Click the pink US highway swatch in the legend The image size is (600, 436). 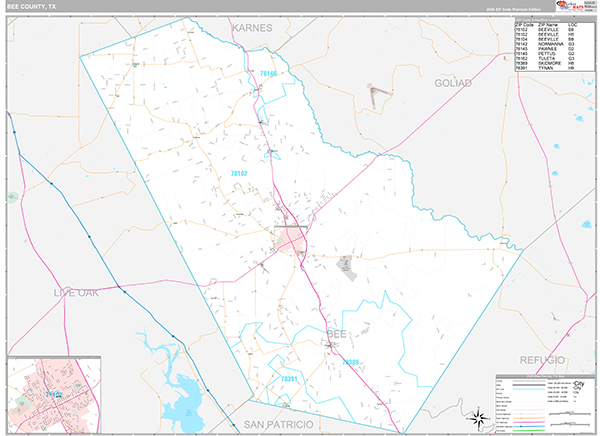pyautogui.click(x=529, y=422)
